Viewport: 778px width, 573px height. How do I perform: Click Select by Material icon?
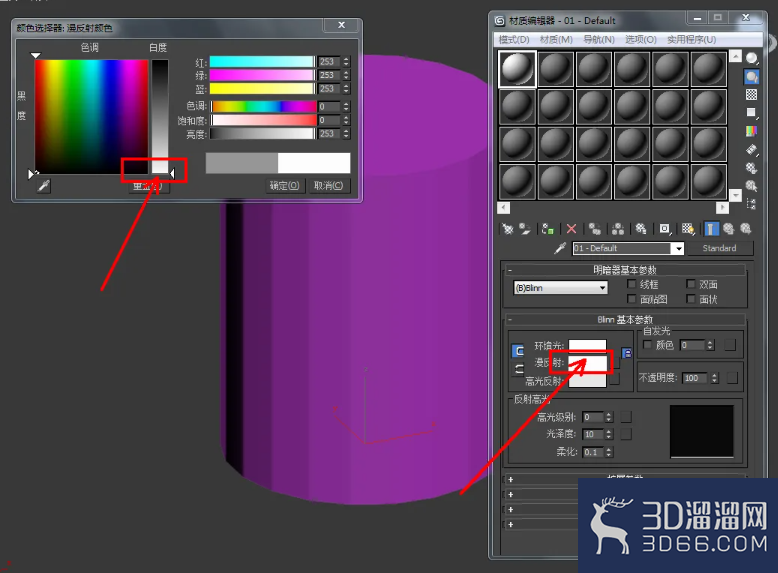(752, 186)
